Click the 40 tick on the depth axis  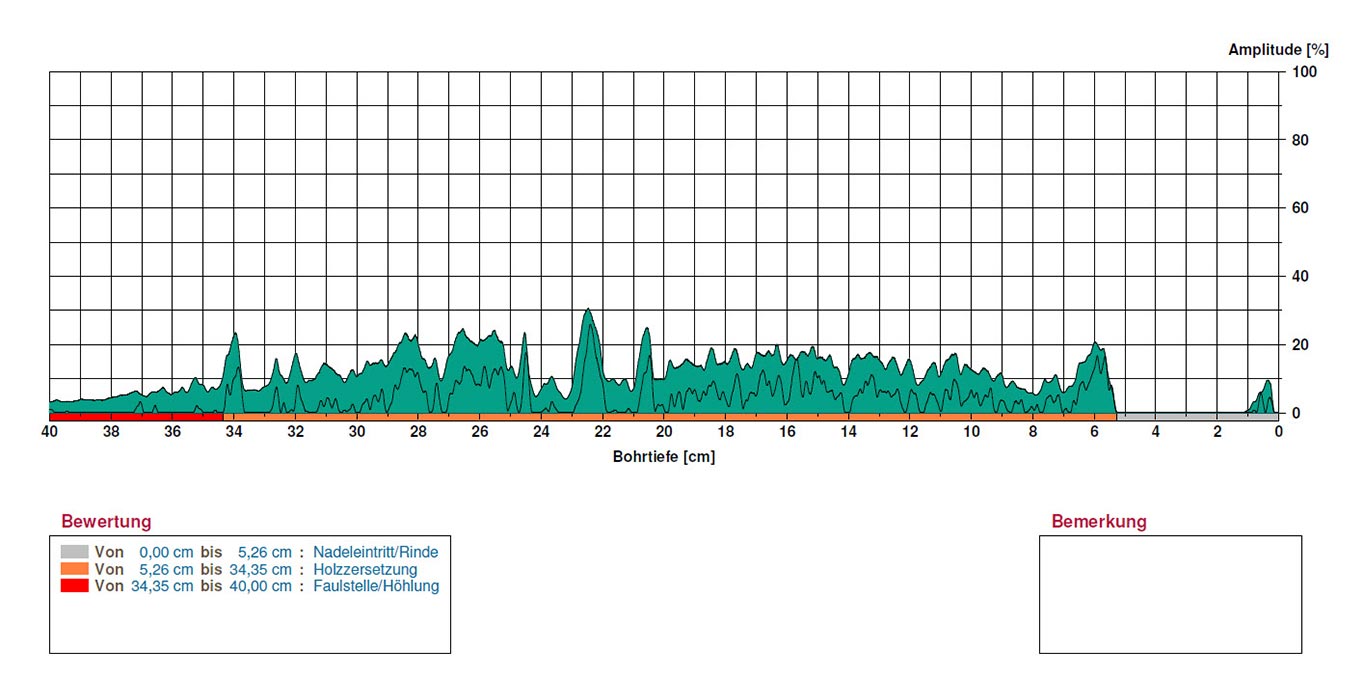(x=50, y=432)
